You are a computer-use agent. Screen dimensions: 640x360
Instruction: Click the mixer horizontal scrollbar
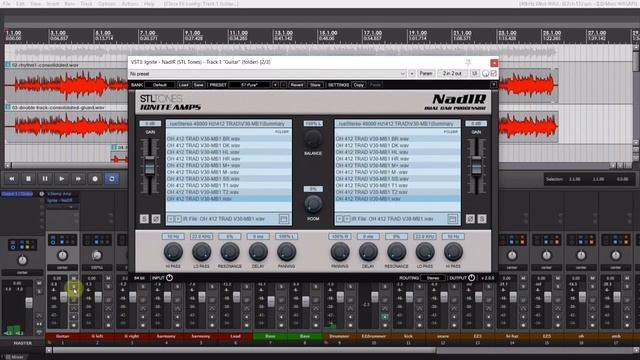pyautogui.click(x=244, y=350)
